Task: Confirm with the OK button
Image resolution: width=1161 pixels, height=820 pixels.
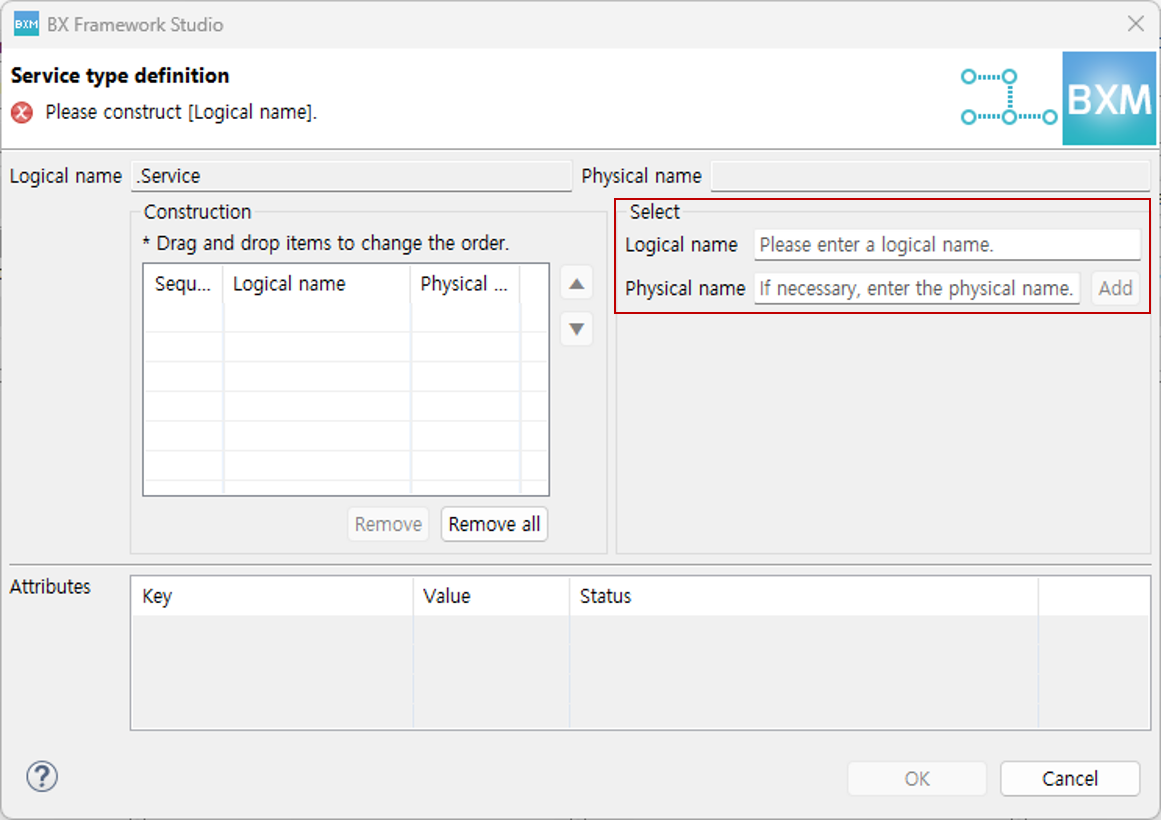Action: [917, 779]
